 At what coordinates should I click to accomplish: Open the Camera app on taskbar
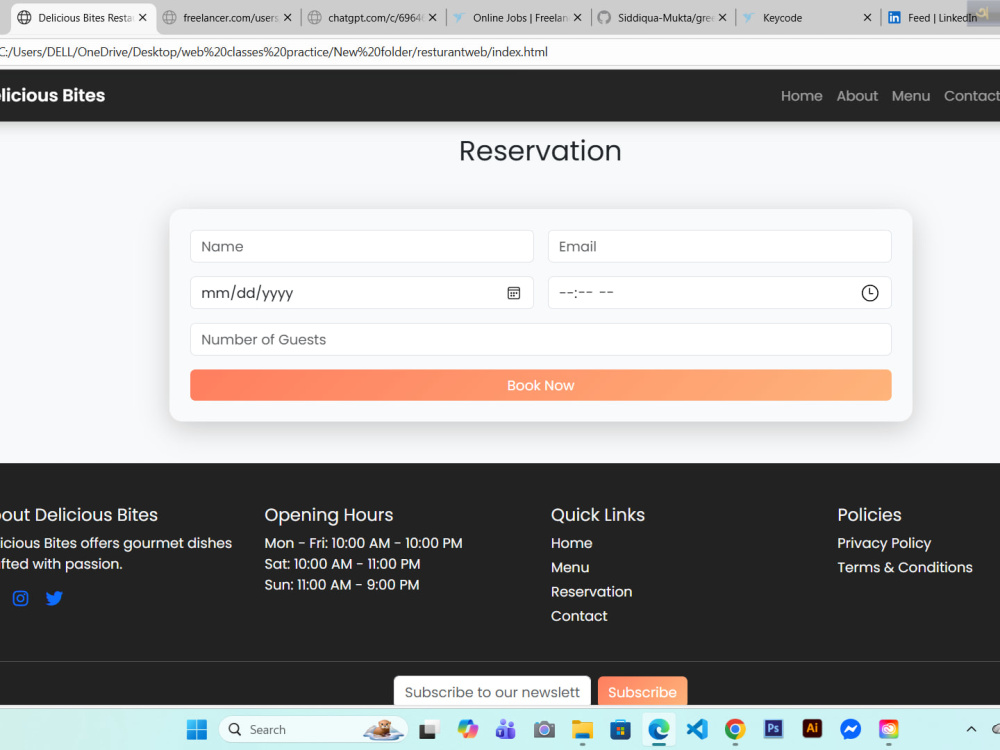pos(544,729)
